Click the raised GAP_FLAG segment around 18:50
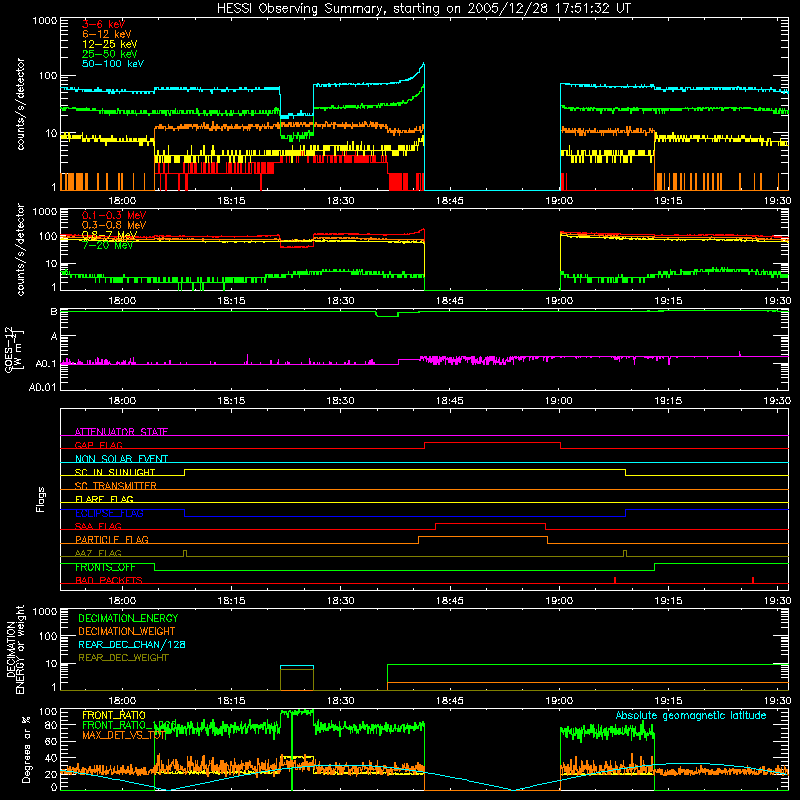This screenshot has width=800, height=800. [492, 443]
